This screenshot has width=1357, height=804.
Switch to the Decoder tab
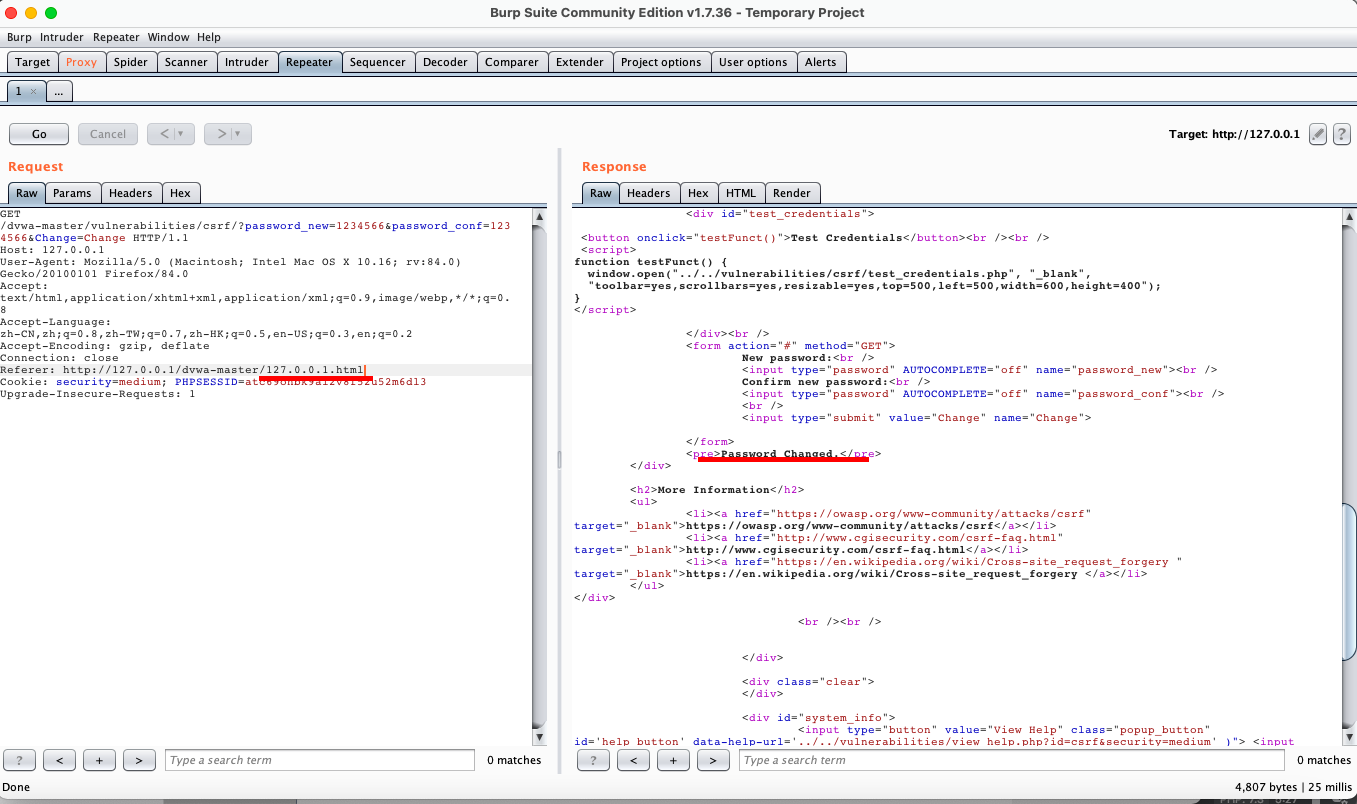click(446, 62)
